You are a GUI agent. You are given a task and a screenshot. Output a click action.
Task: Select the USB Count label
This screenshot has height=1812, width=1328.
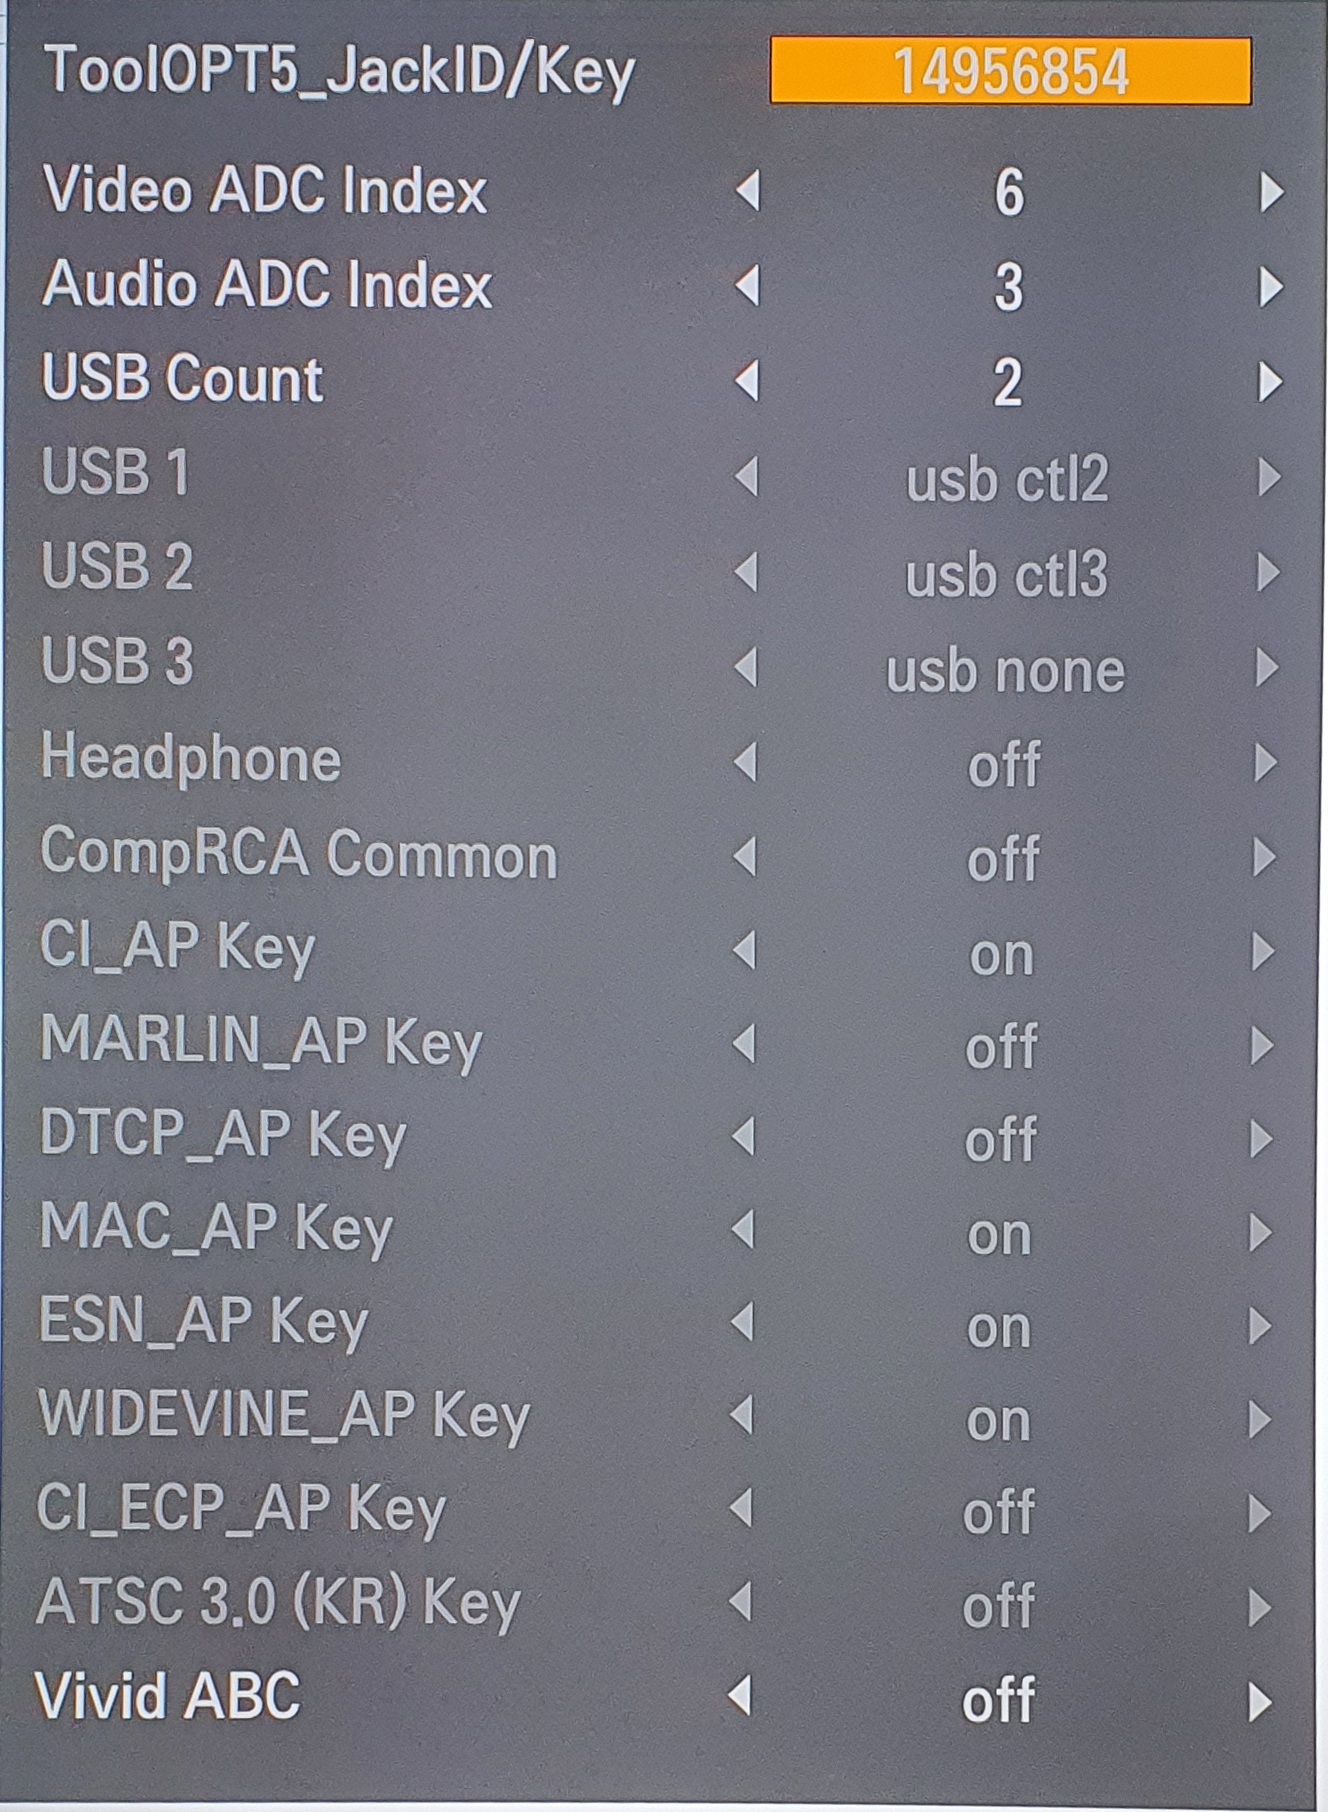click(x=183, y=379)
